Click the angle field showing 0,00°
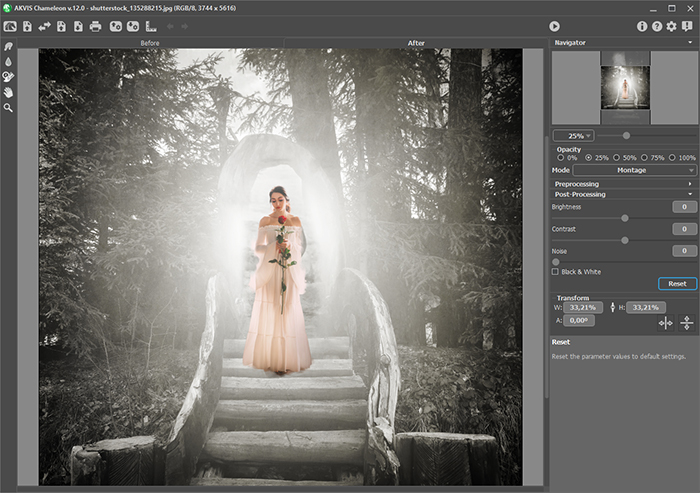Screen dimensions: 700x493 click(579, 320)
